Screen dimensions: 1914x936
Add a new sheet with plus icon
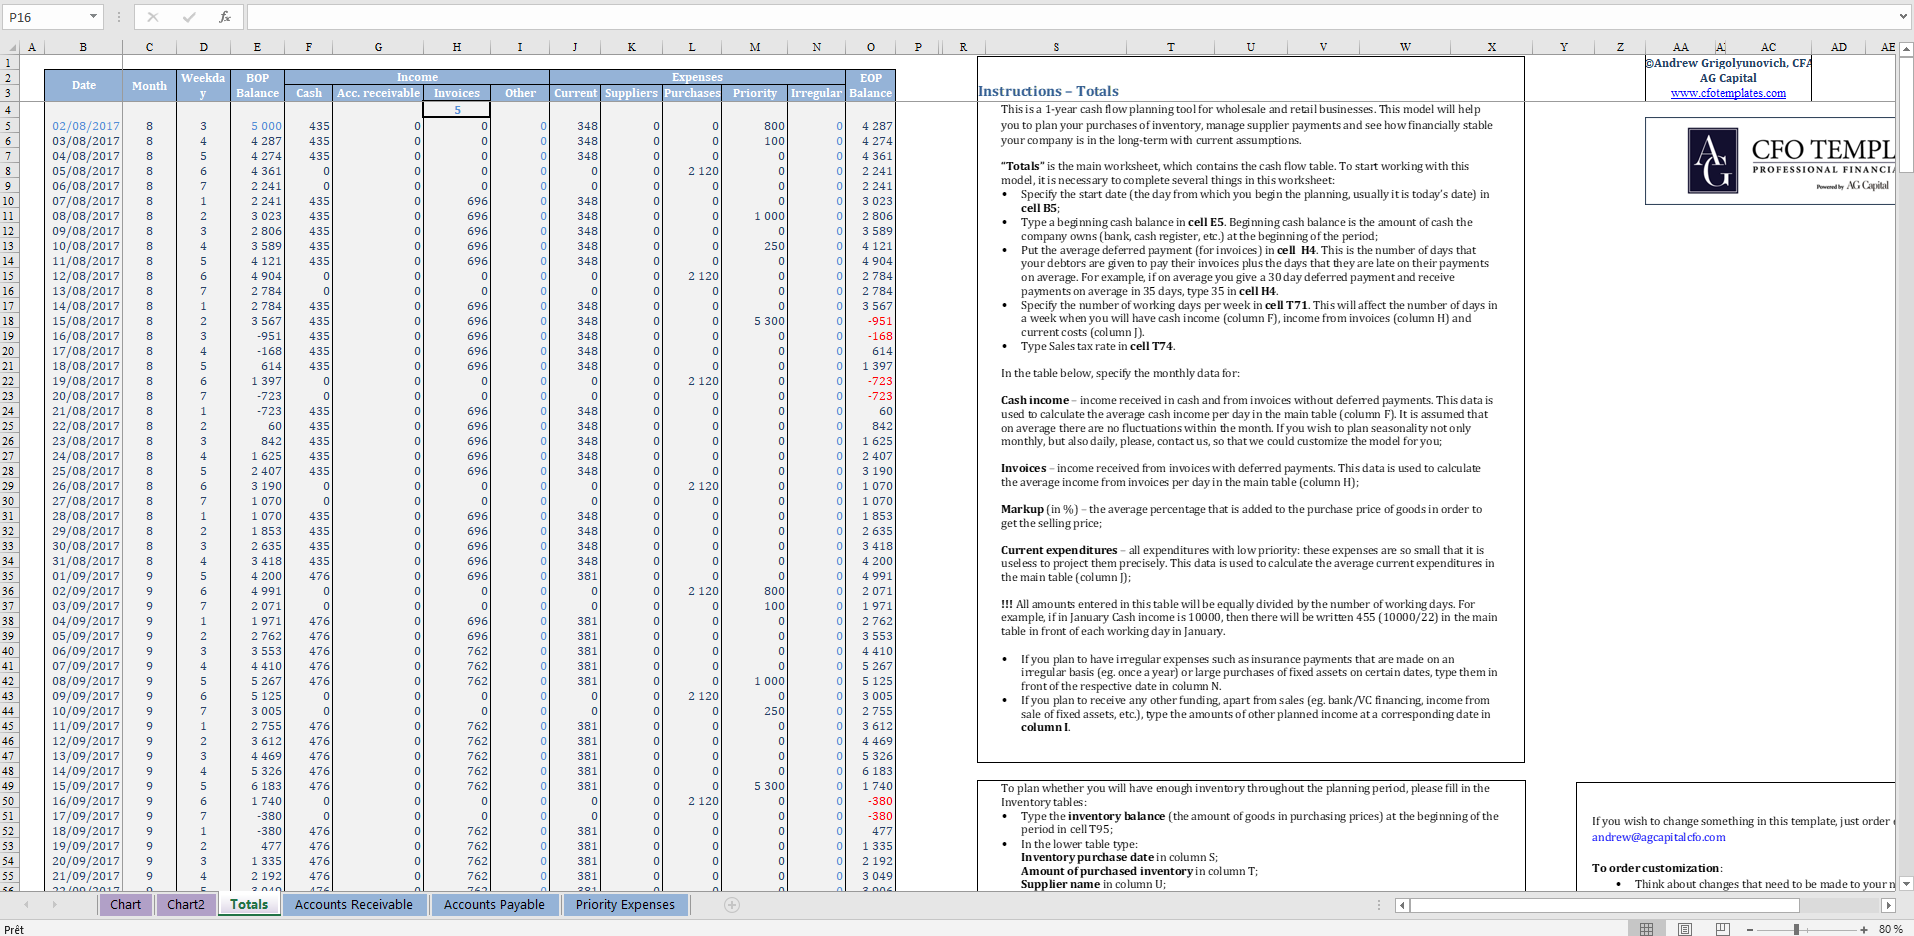[x=732, y=905]
